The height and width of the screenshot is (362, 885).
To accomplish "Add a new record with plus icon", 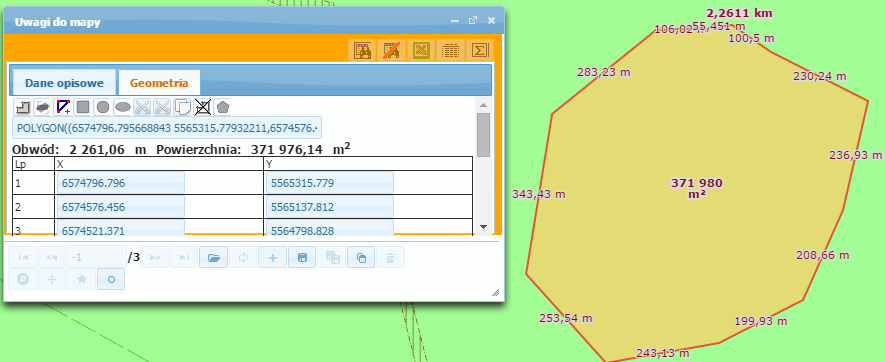I will [273, 258].
